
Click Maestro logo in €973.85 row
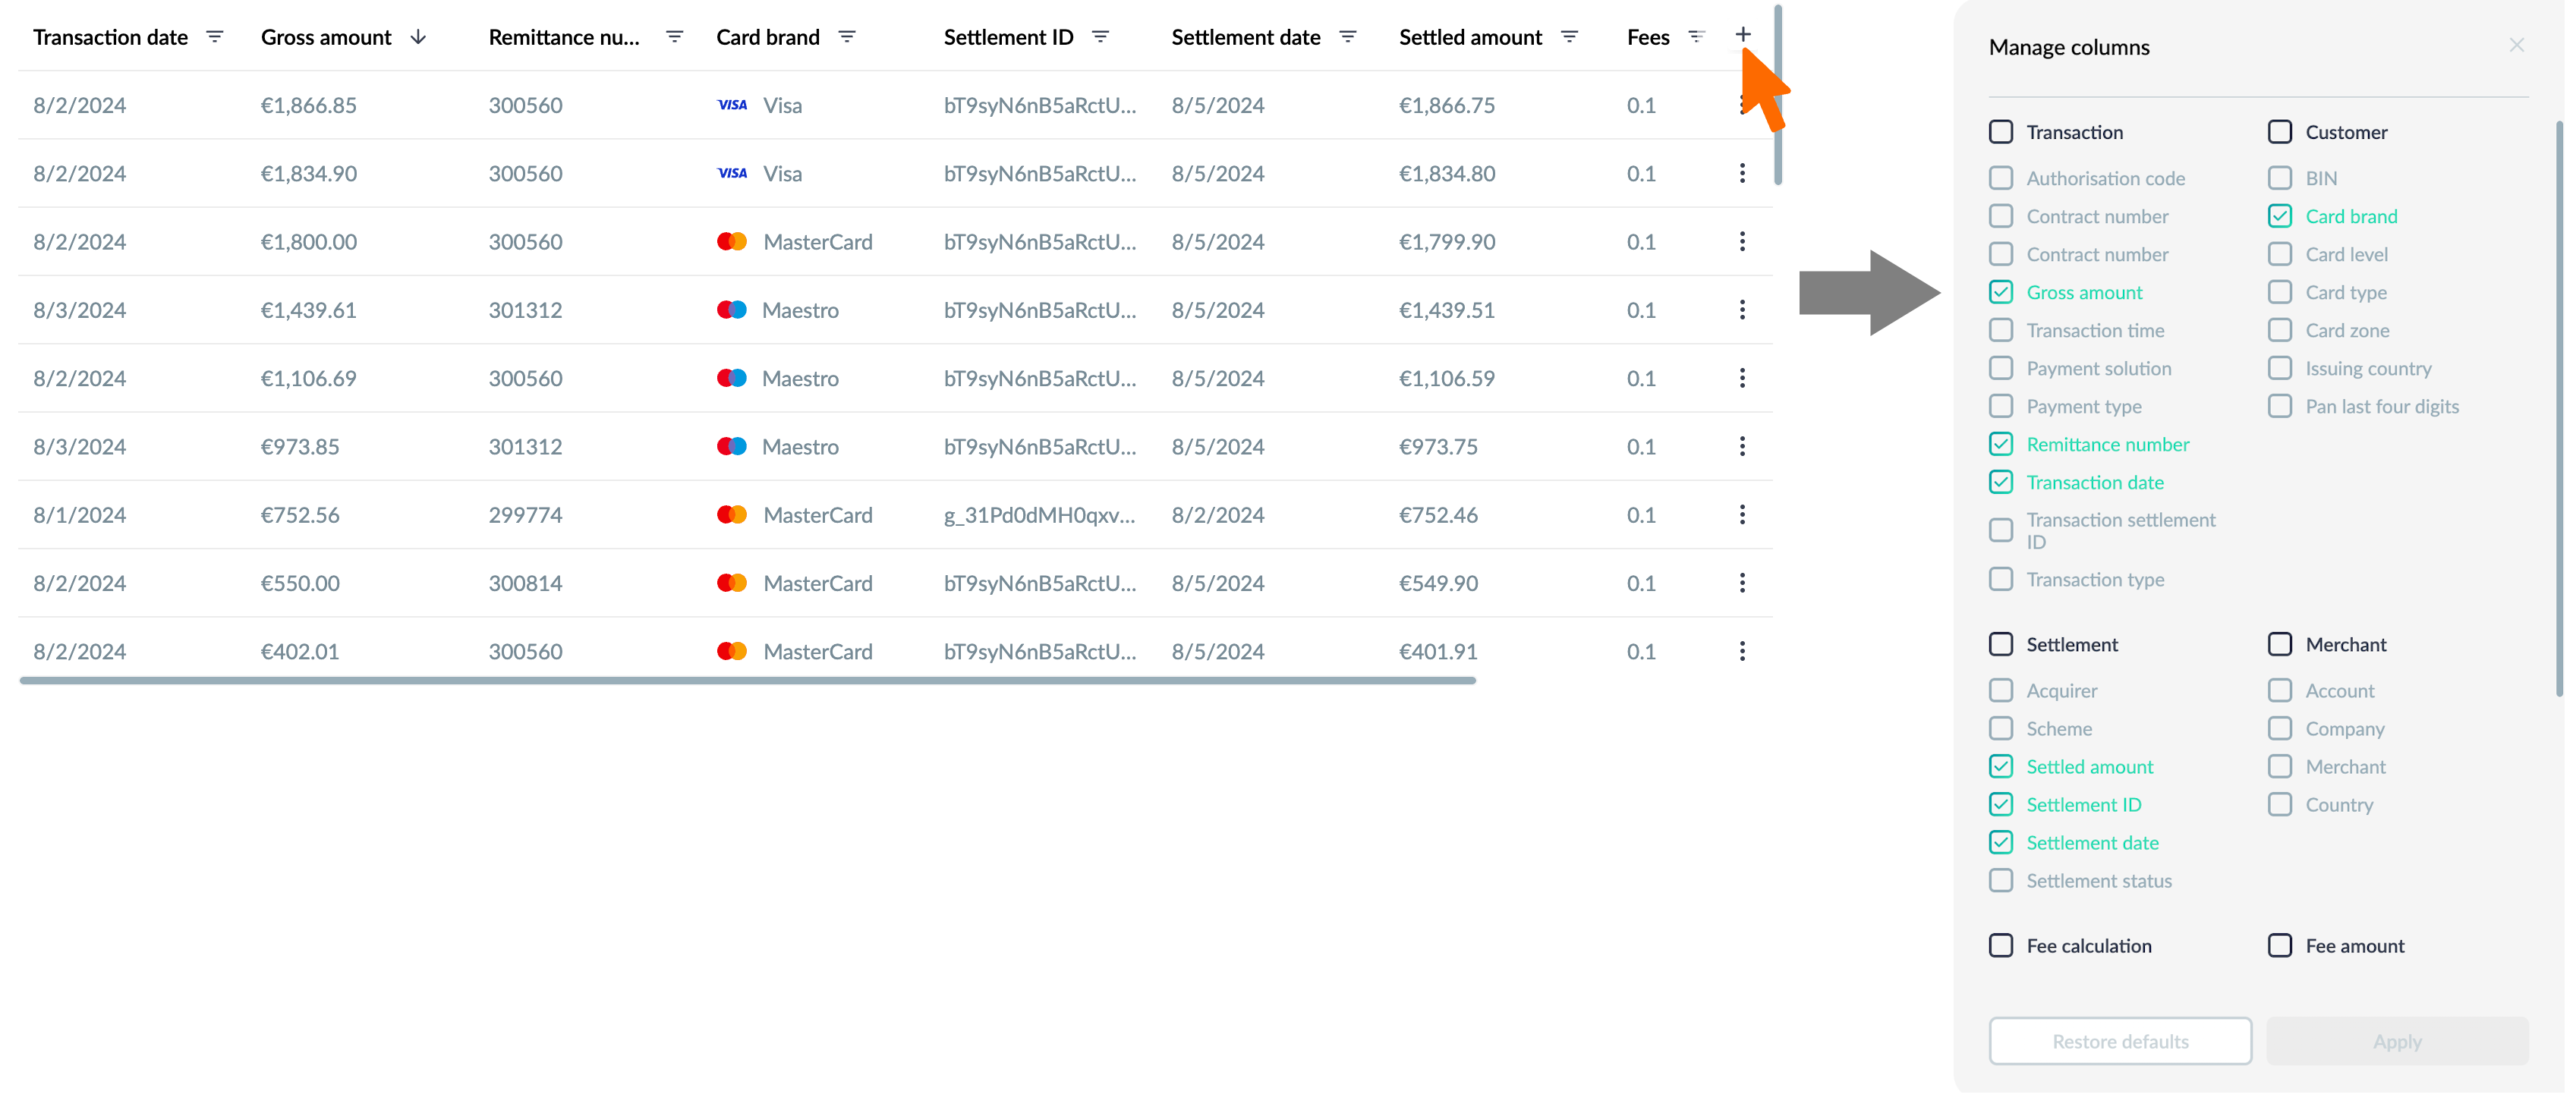(732, 446)
